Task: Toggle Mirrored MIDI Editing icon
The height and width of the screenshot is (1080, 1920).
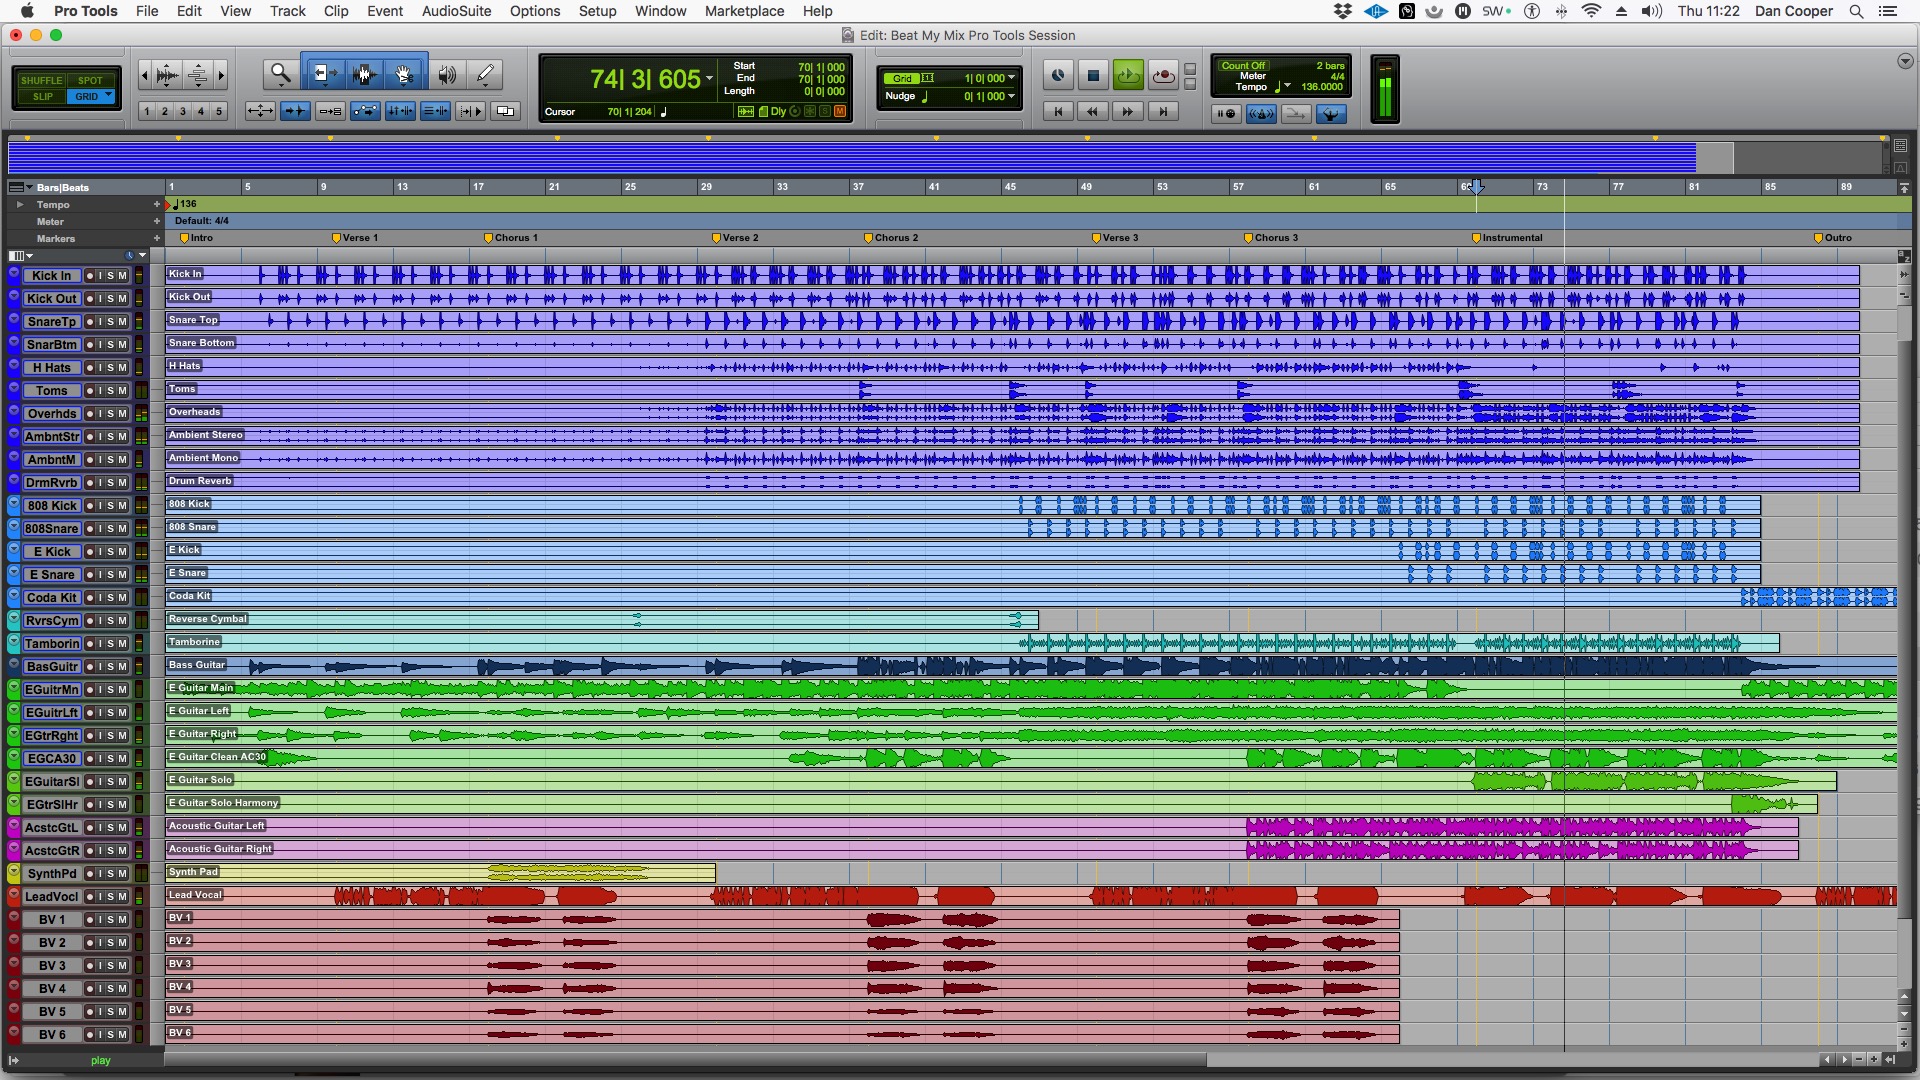Action: [x=330, y=111]
